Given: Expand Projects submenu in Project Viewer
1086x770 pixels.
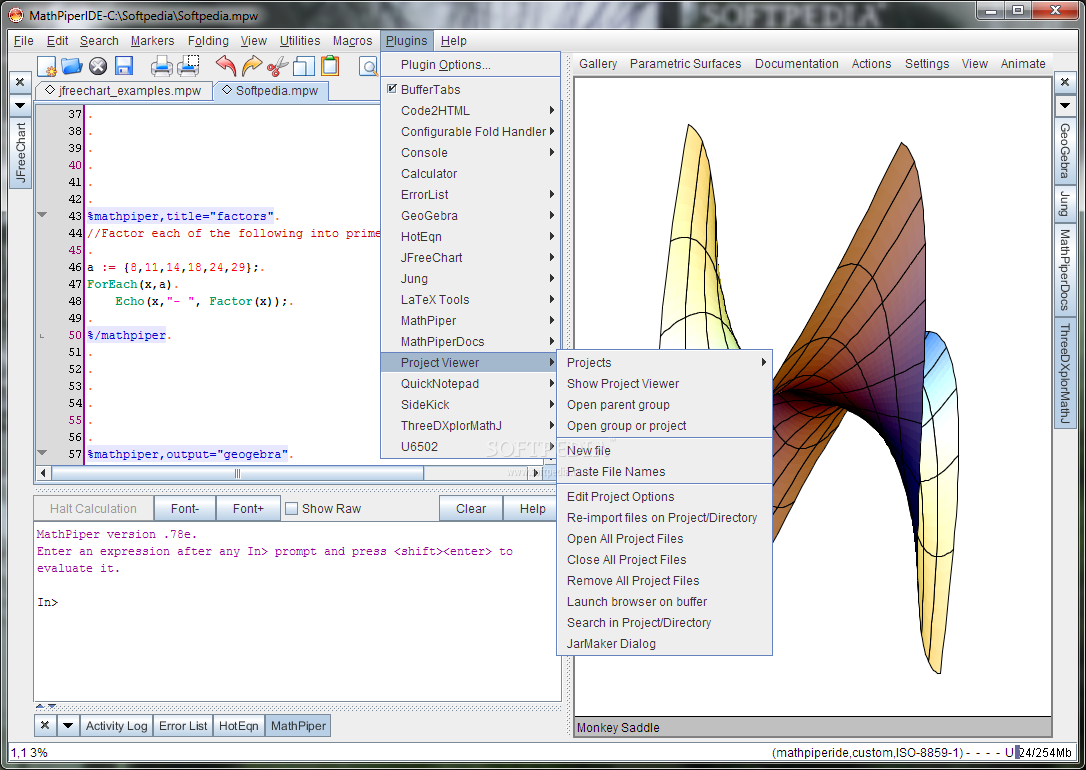Looking at the screenshot, I should tap(665, 362).
